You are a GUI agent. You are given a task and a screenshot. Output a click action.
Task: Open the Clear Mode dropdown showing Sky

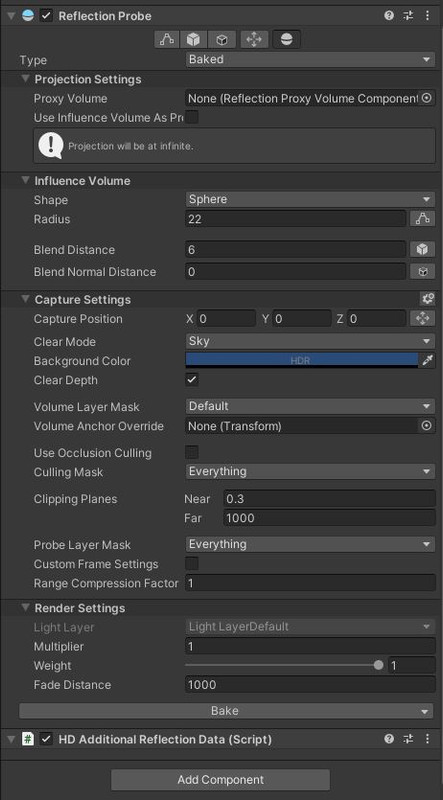click(x=310, y=341)
